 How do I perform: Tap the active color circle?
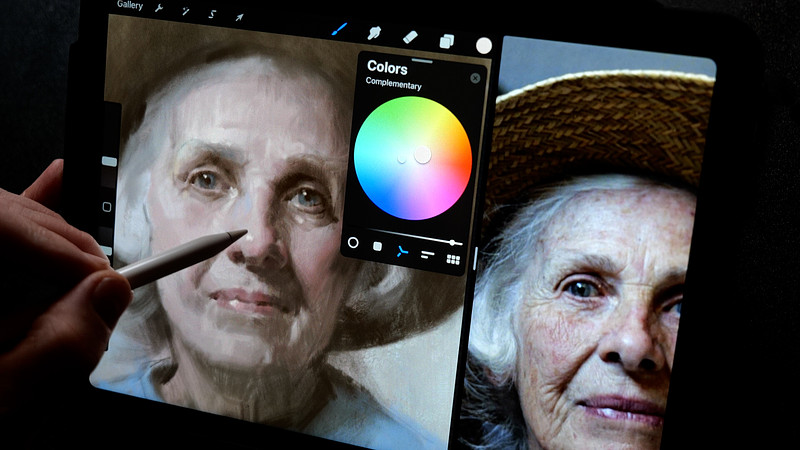pos(484,45)
